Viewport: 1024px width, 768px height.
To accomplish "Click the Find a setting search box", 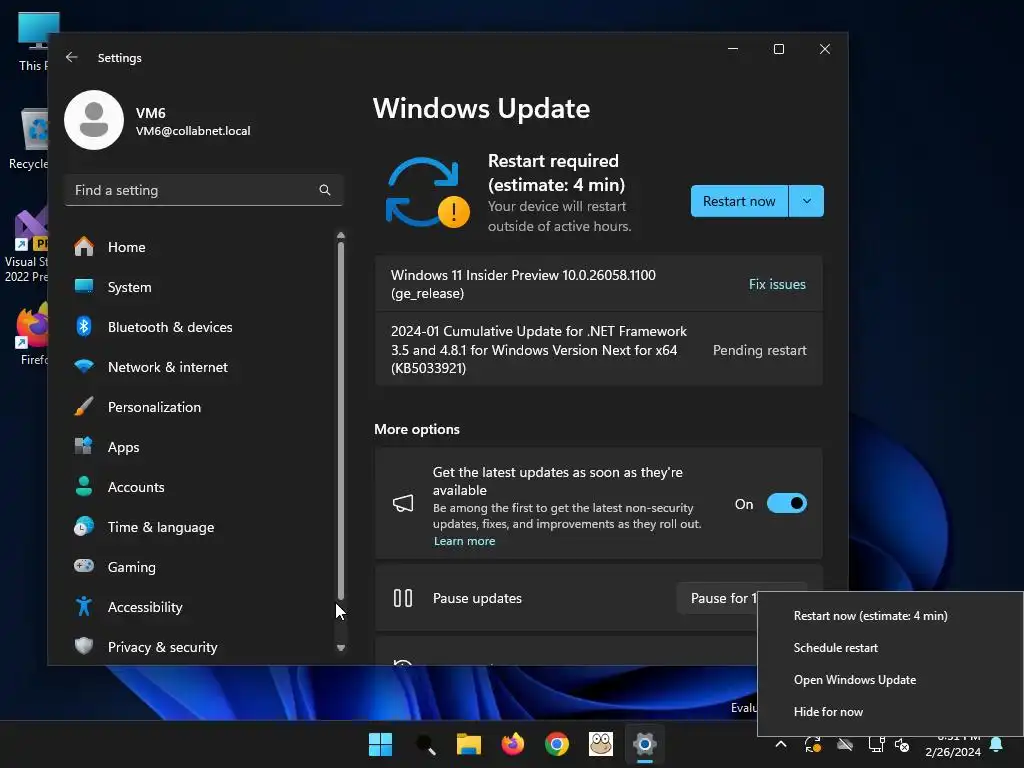I will coord(204,190).
